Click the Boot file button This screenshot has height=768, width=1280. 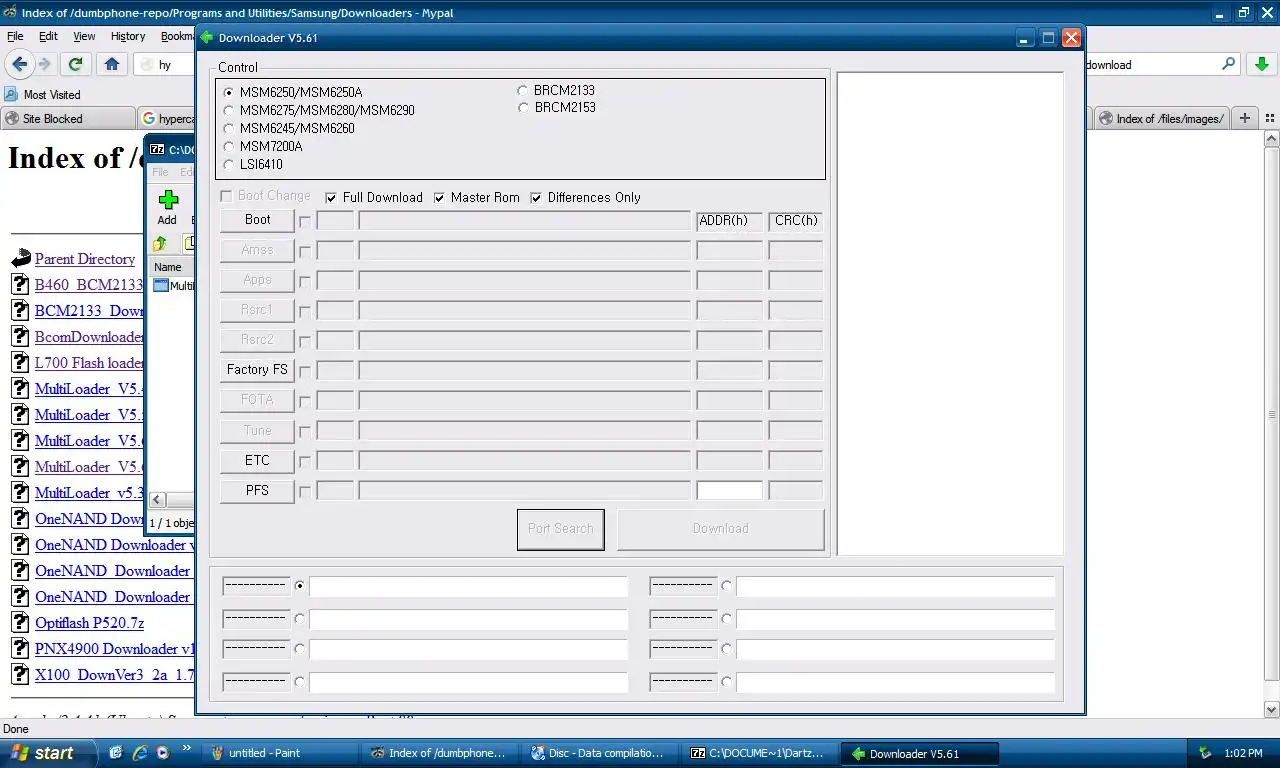pos(257,220)
